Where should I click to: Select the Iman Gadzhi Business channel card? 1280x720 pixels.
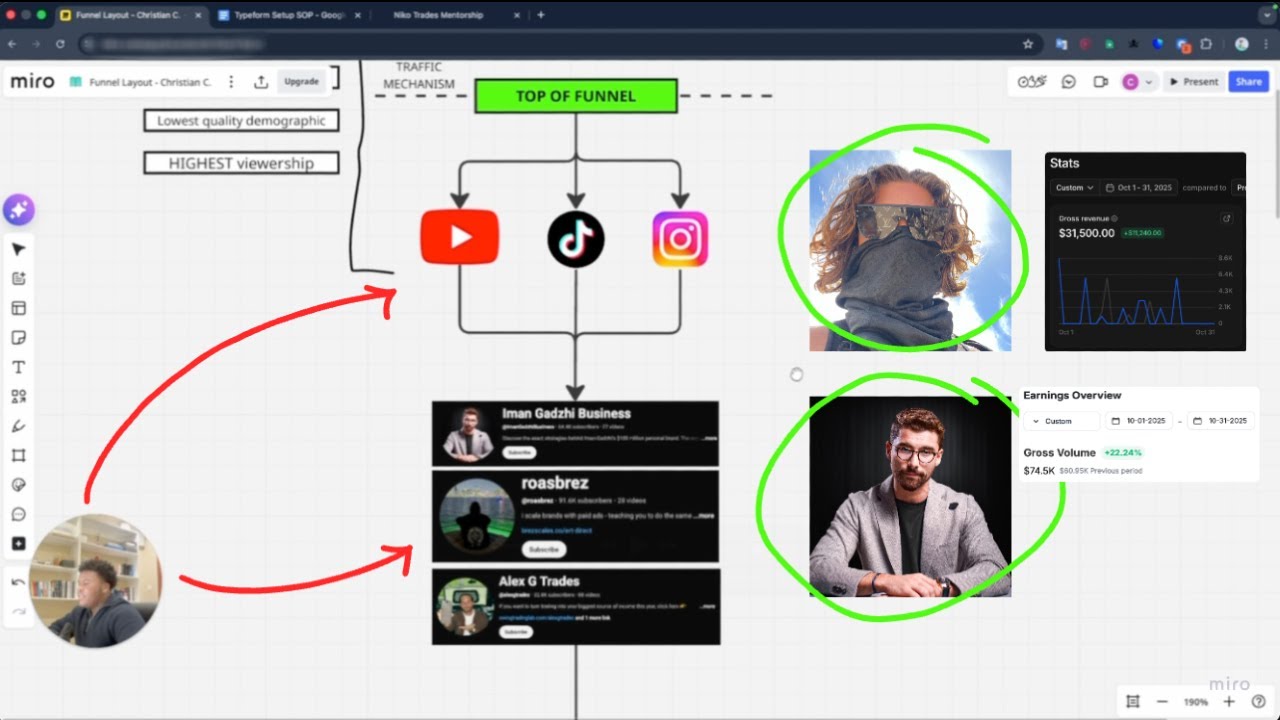pyautogui.click(x=575, y=434)
